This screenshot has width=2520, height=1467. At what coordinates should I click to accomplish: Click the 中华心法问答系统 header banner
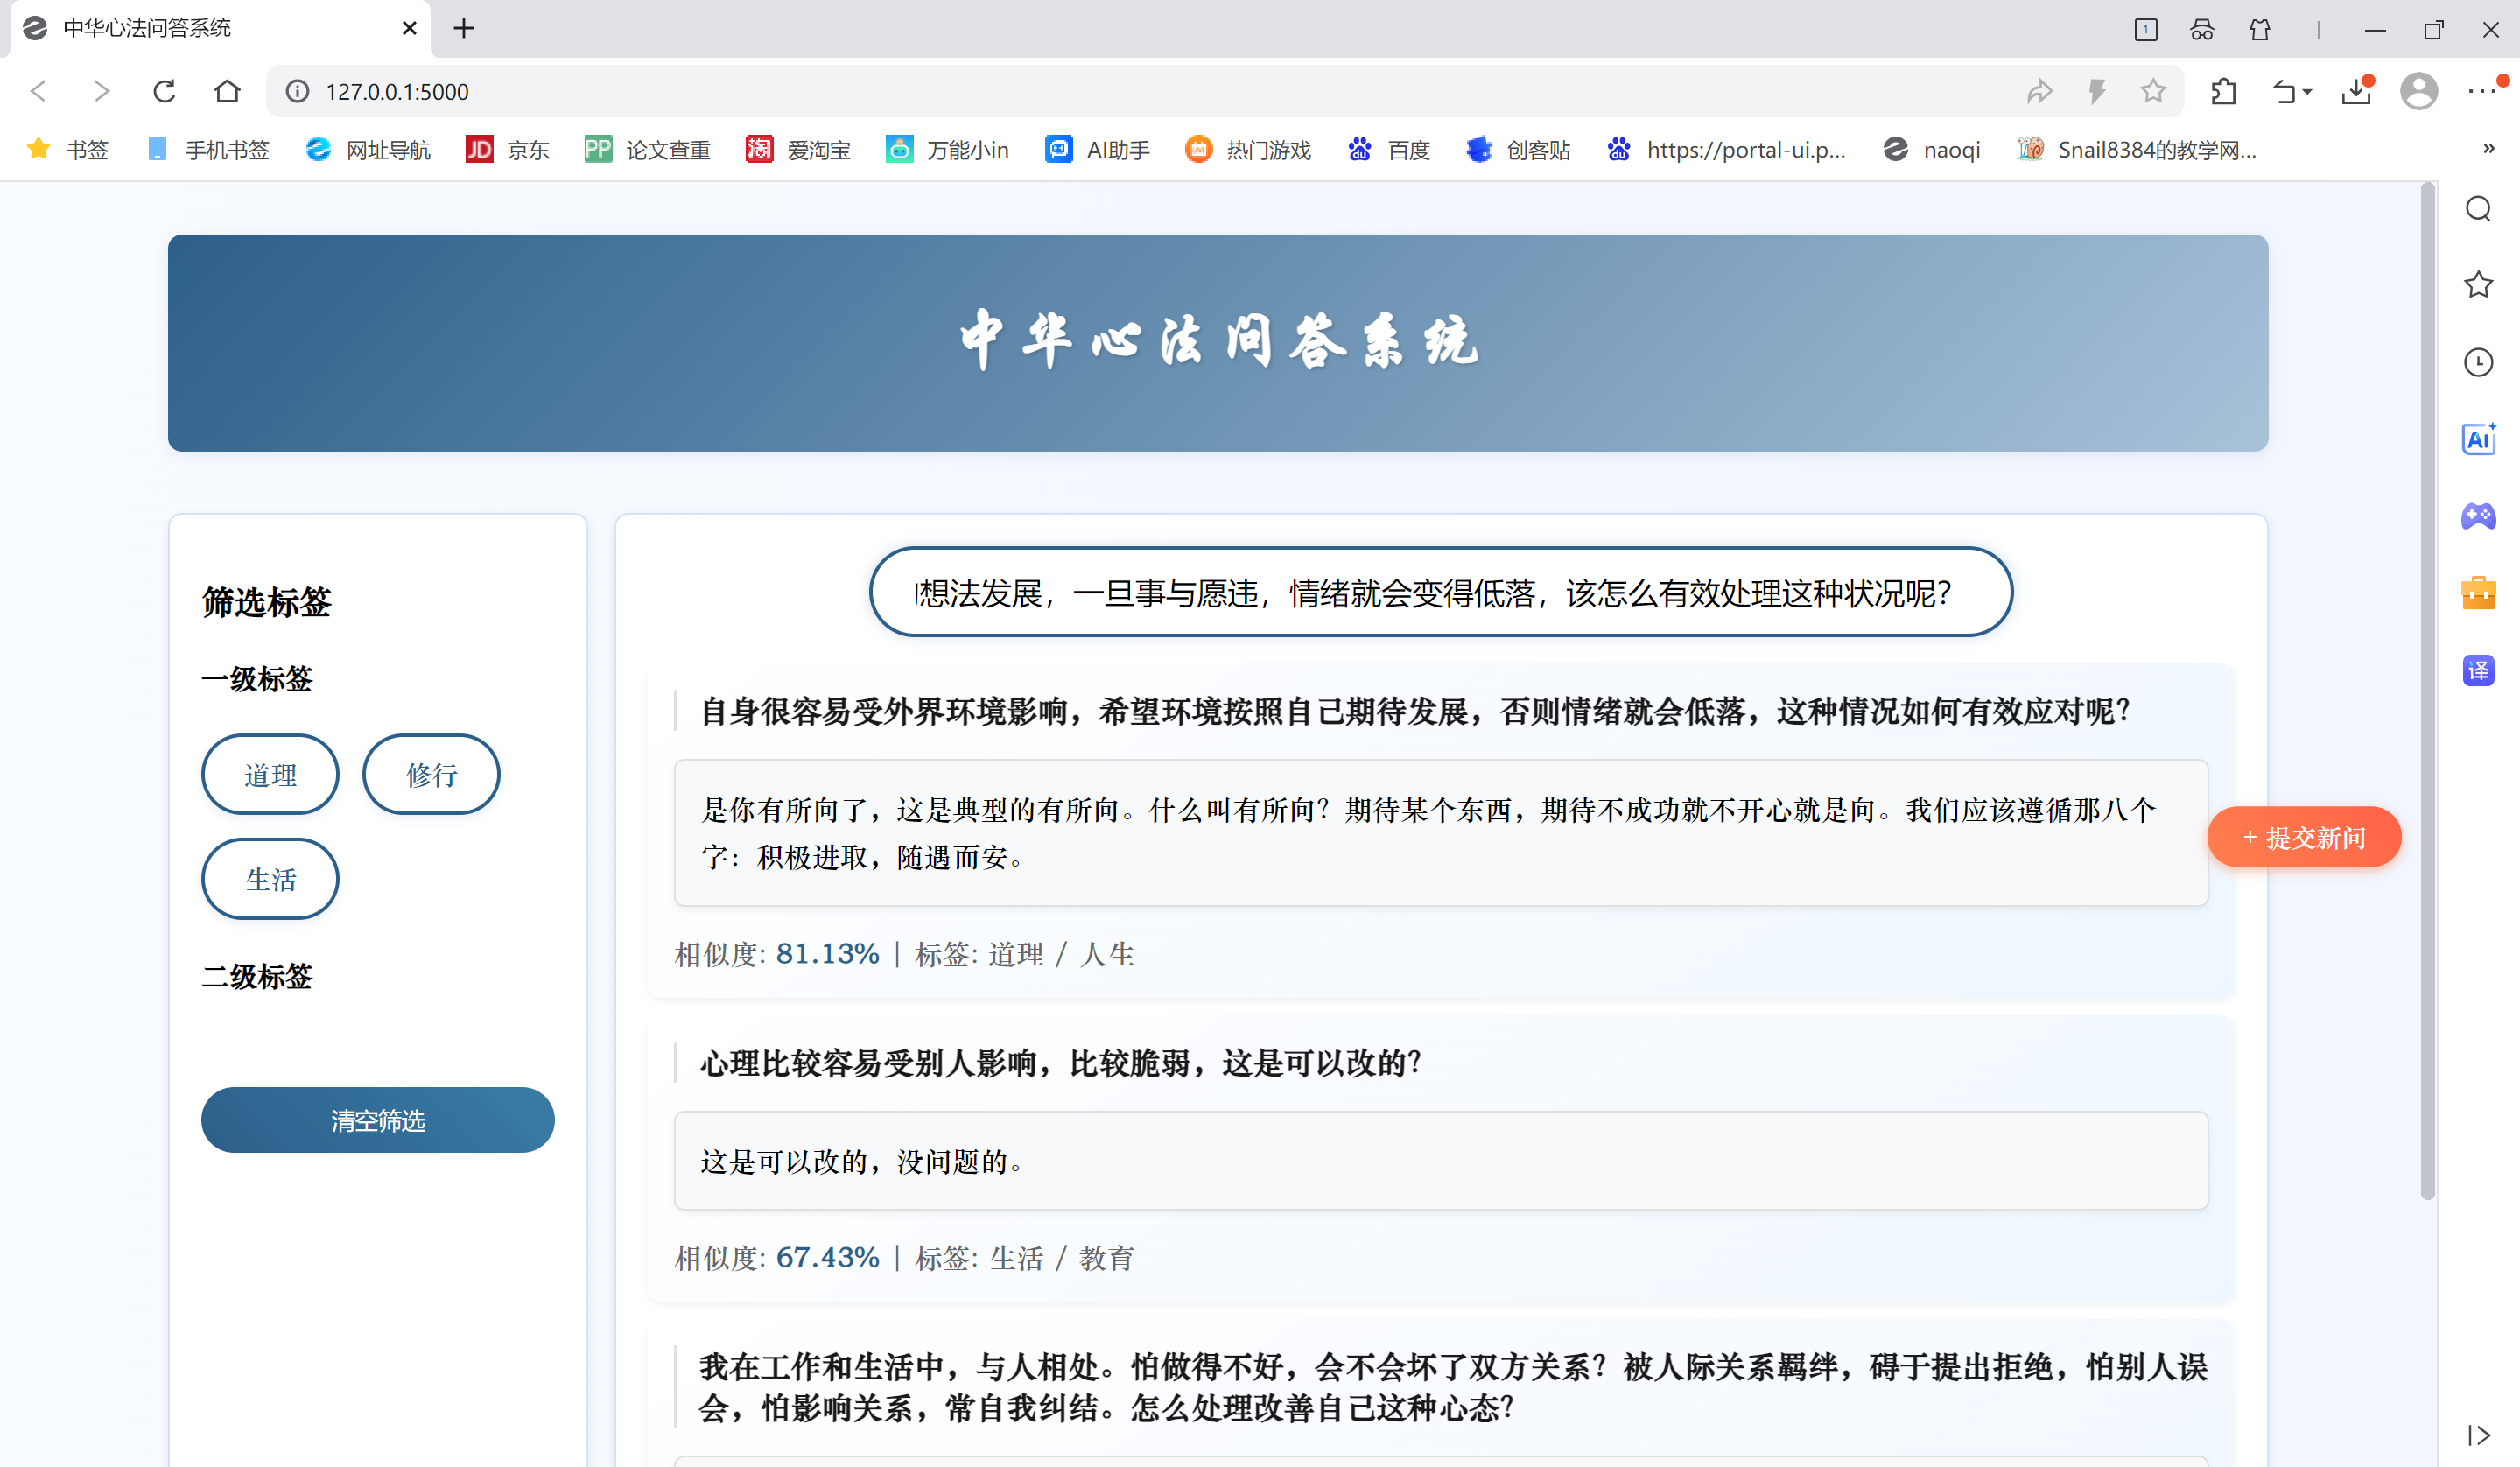coord(1217,343)
